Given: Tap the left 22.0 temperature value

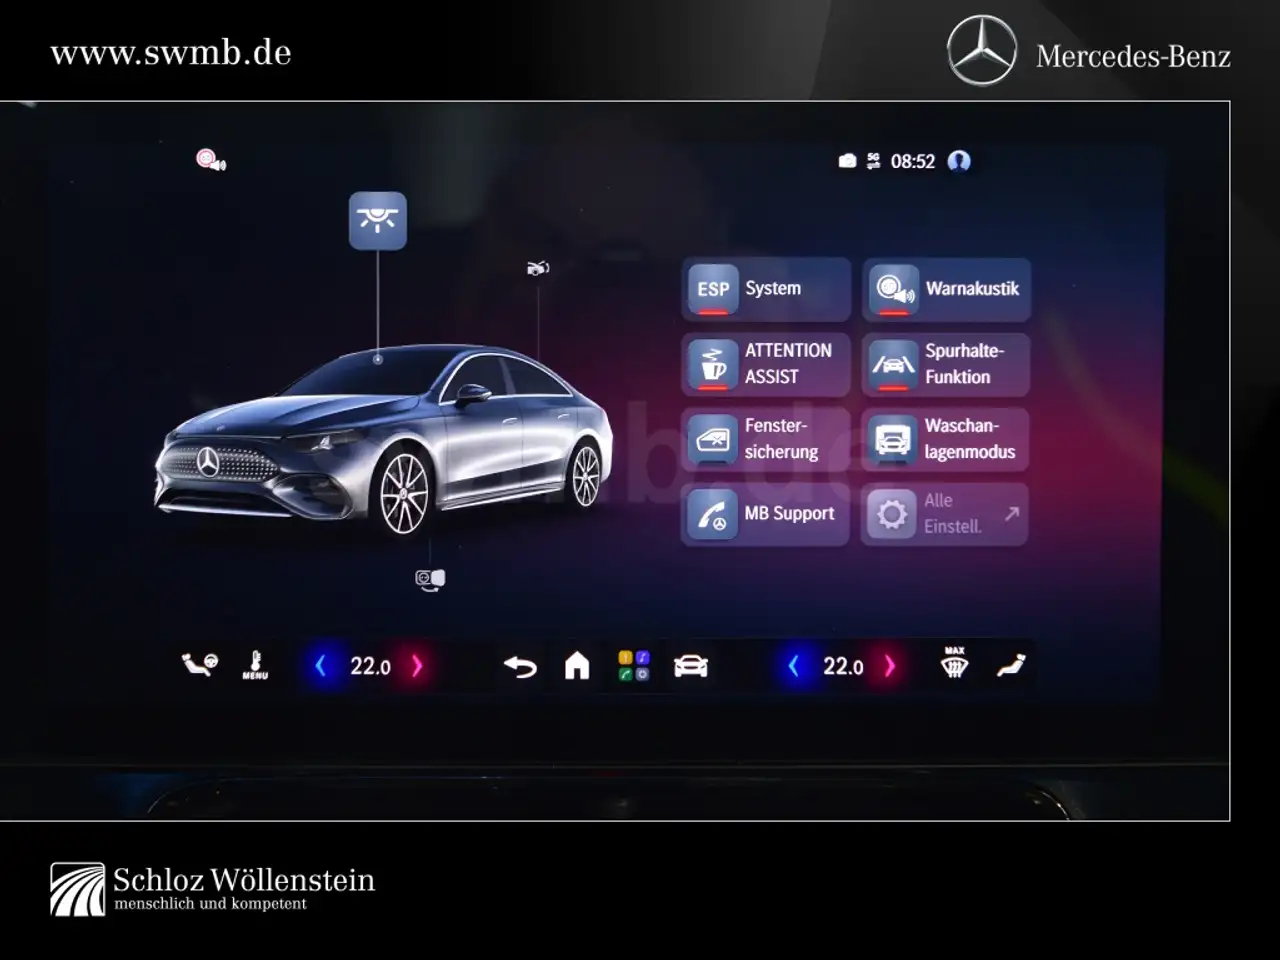Looking at the screenshot, I should click(370, 667).
